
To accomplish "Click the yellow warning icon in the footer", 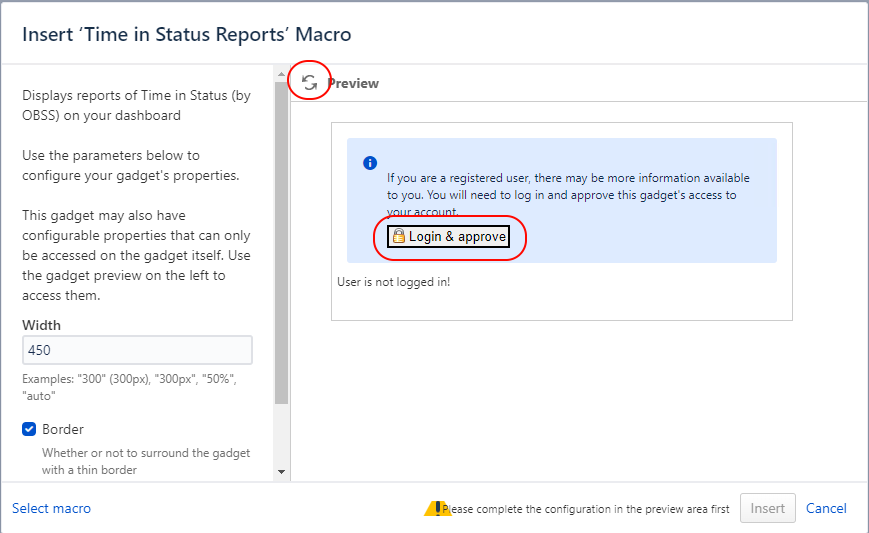I will (x=437, y=508).
